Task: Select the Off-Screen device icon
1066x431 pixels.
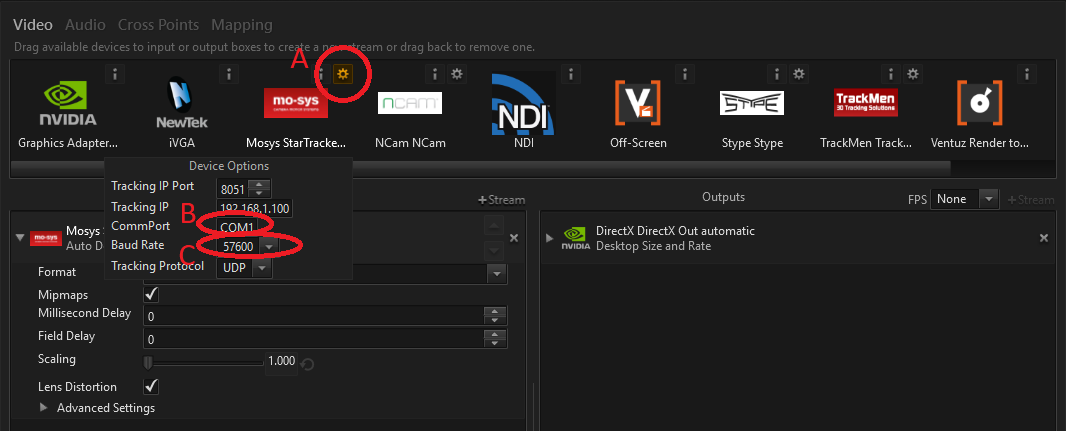Action: click(x=638, y=103)
